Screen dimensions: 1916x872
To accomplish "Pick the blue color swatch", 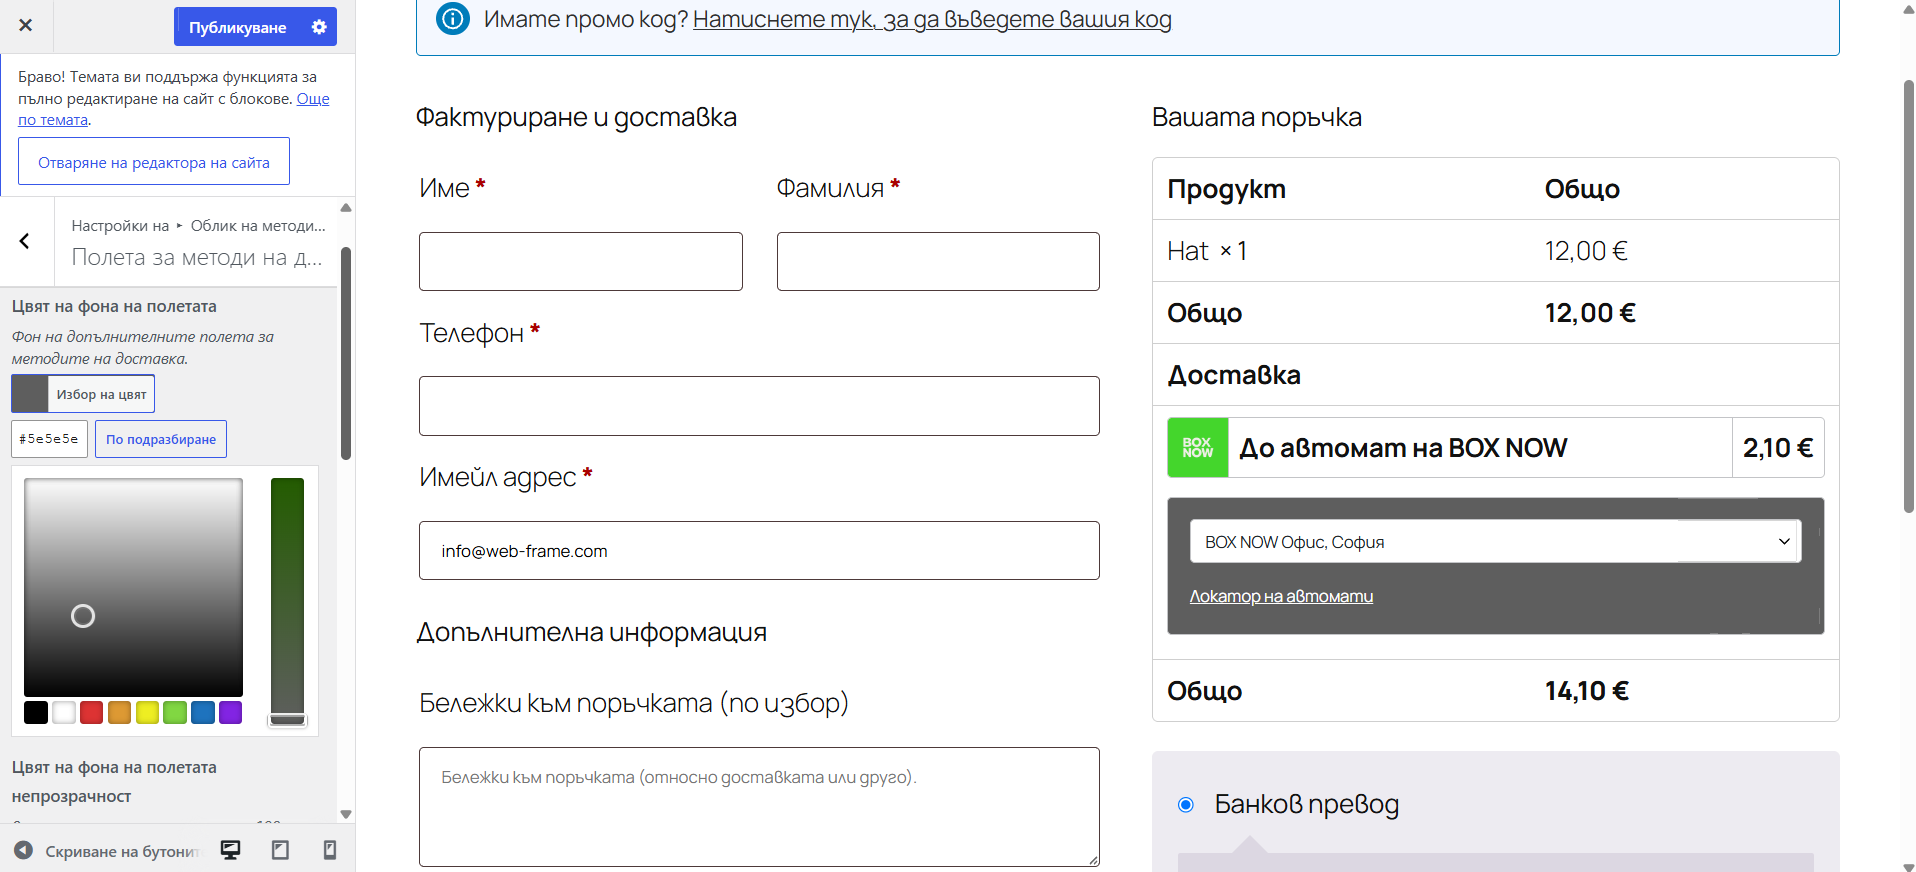I will (203, 712).
